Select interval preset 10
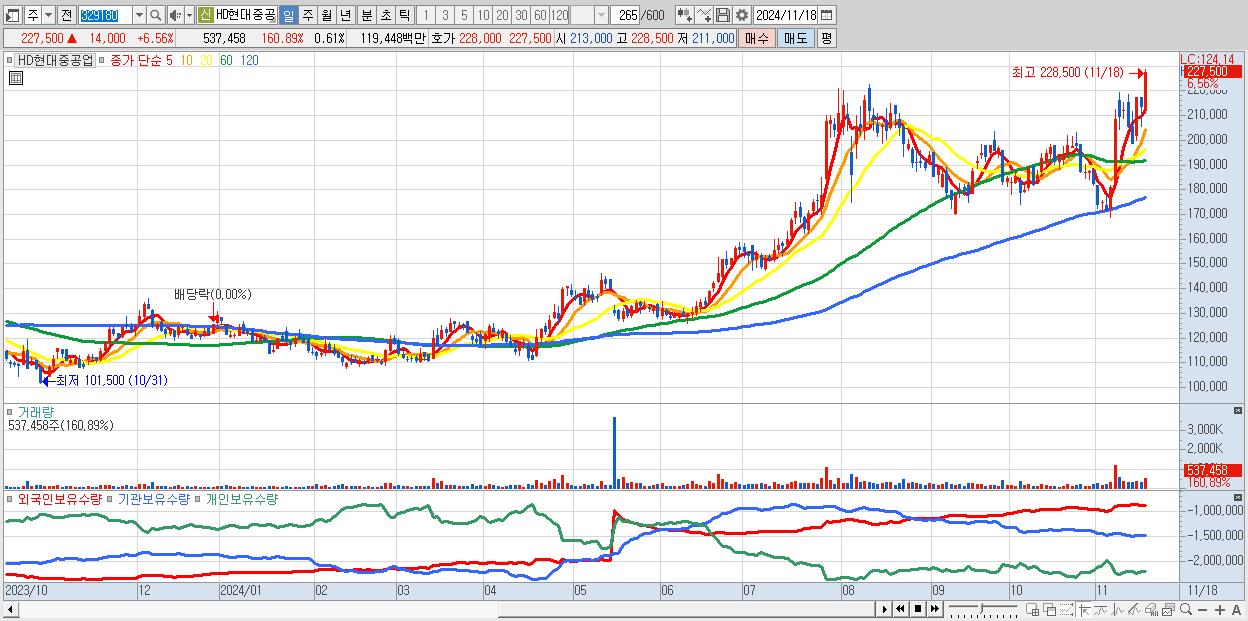This screenshot has height=621, width=1248. (483, 15)
